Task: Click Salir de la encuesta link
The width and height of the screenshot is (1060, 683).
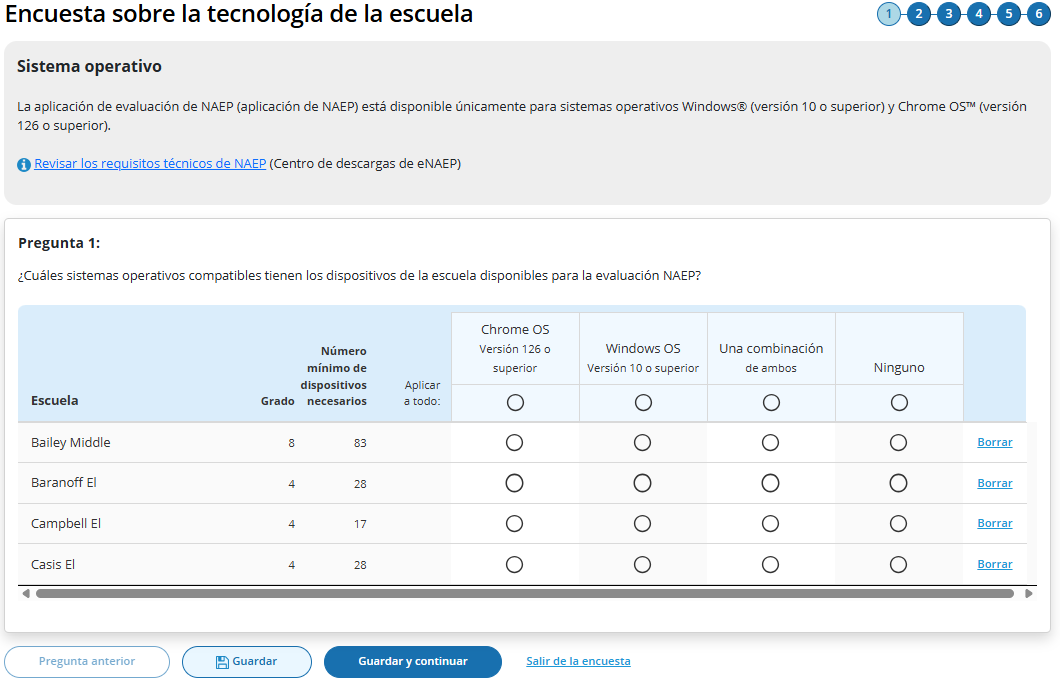Action: pos(578,661)
